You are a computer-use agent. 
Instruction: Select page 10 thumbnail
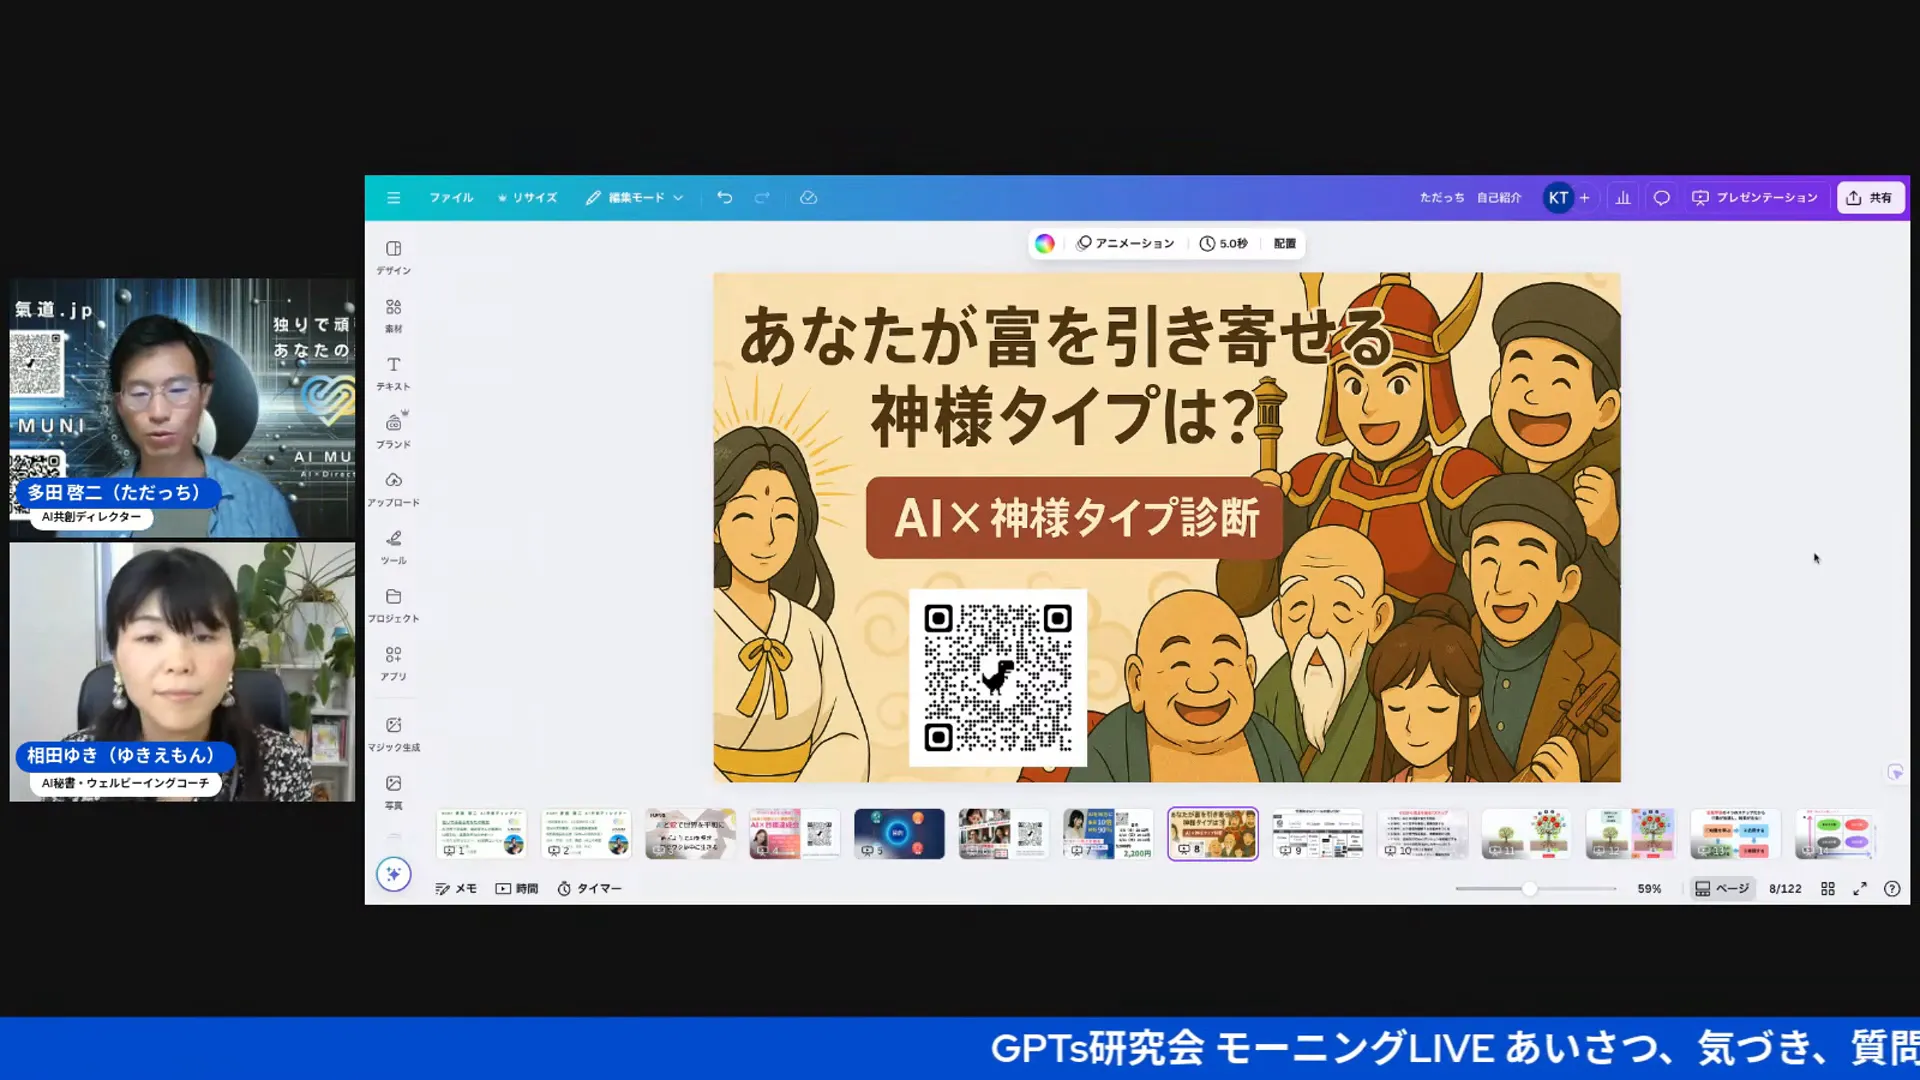(1422, 833)
